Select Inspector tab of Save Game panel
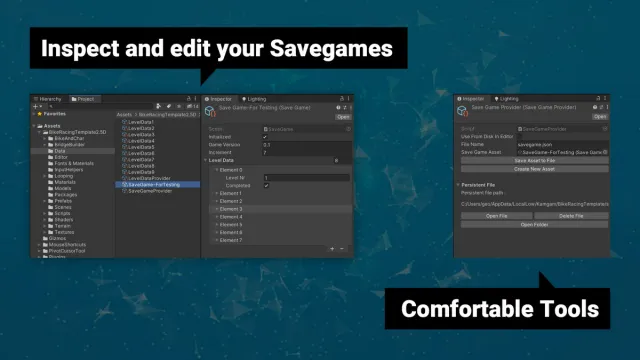Viewport: 640px width, 360px height. [x=218, y=99]
